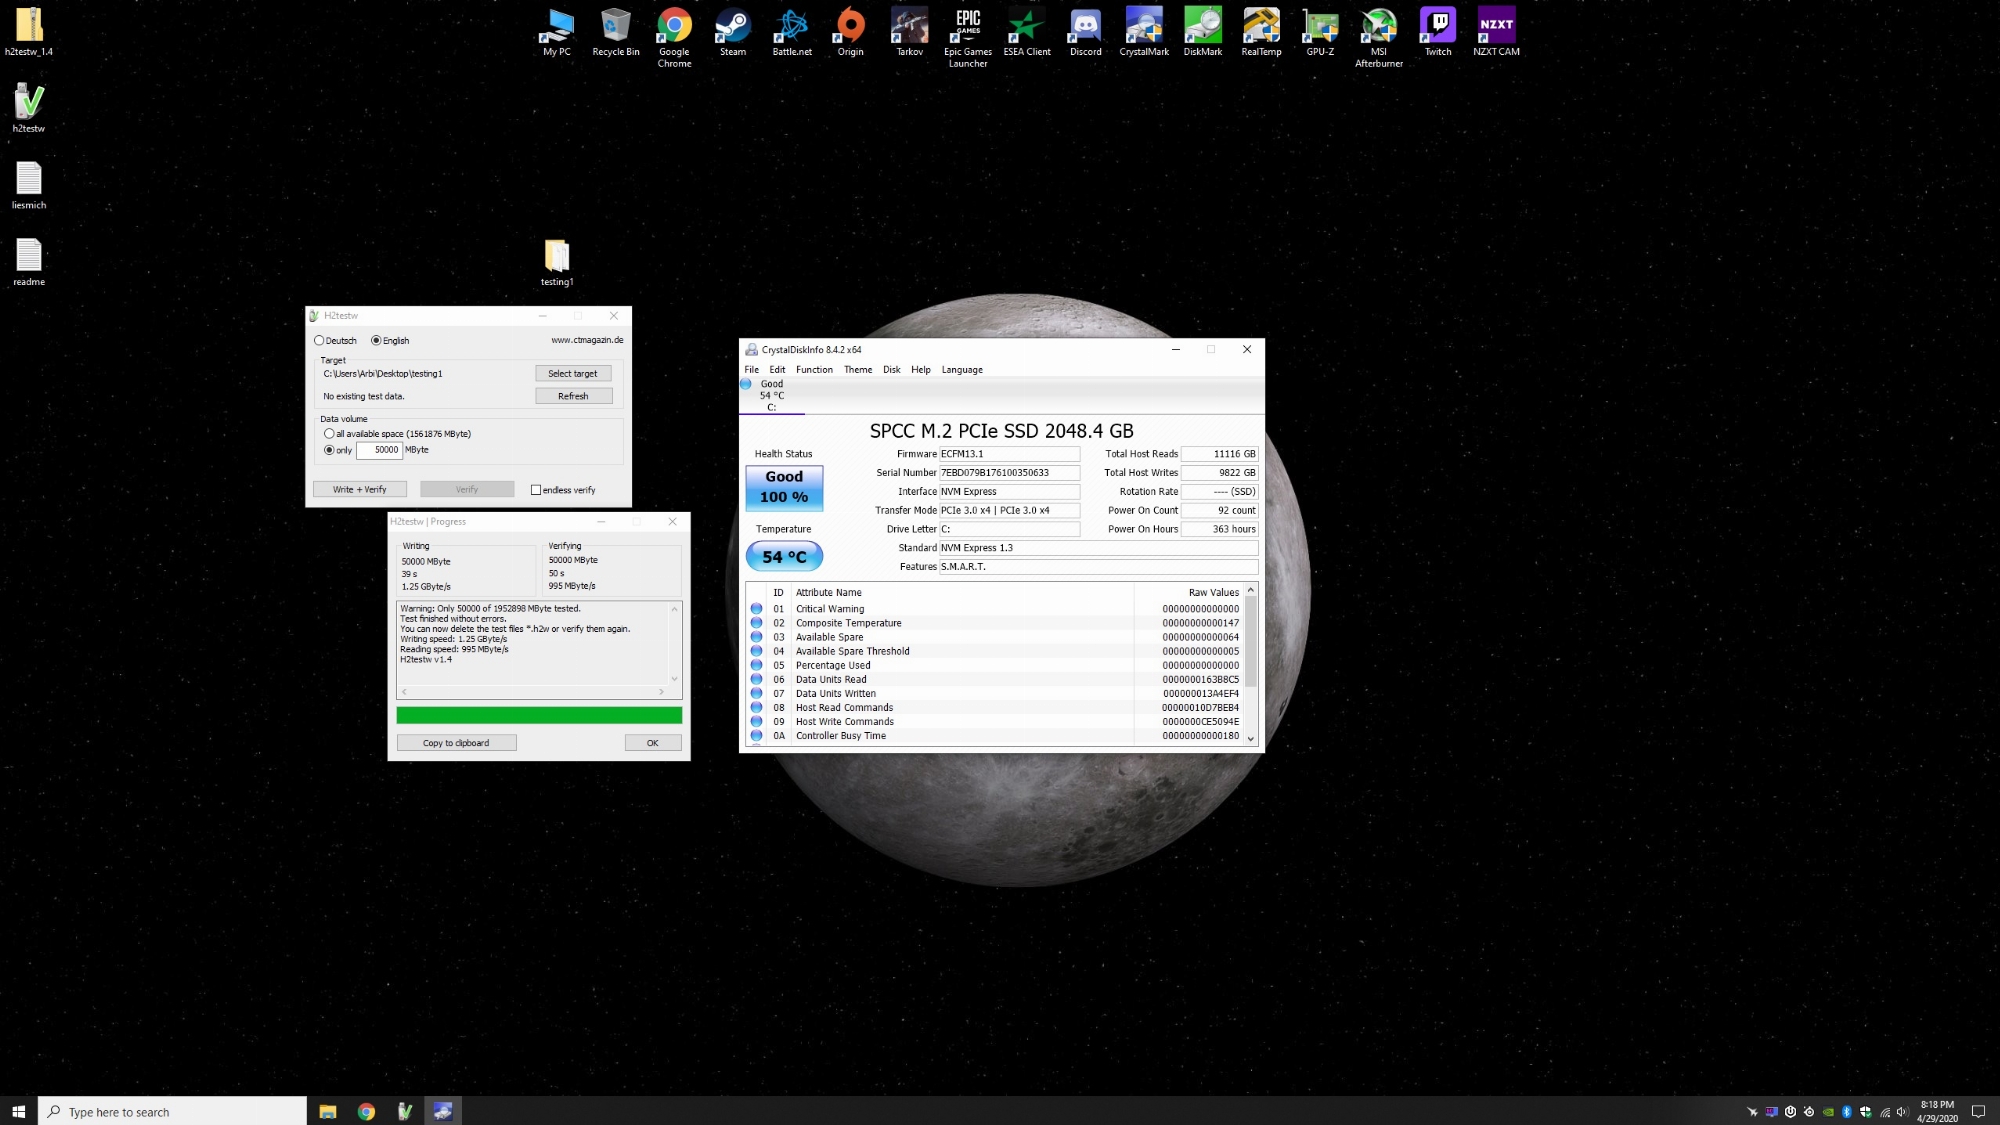Open the Function menu in CrystalDiskInfo

click(814, 370)
